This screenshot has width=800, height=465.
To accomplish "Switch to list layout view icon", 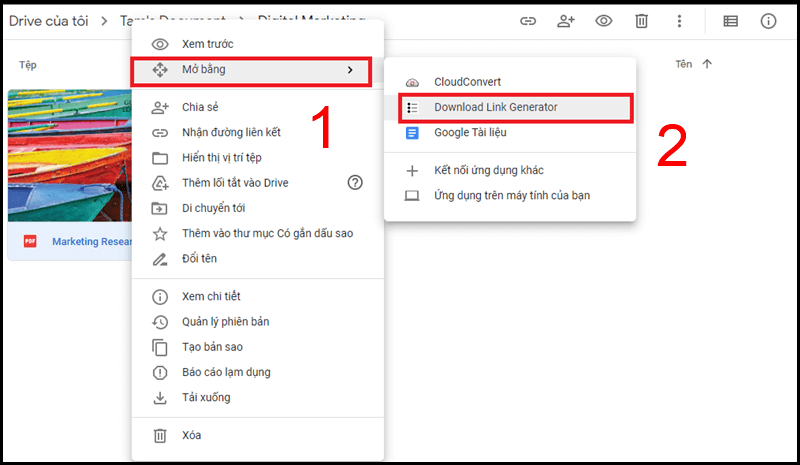I will click(731, 21).
